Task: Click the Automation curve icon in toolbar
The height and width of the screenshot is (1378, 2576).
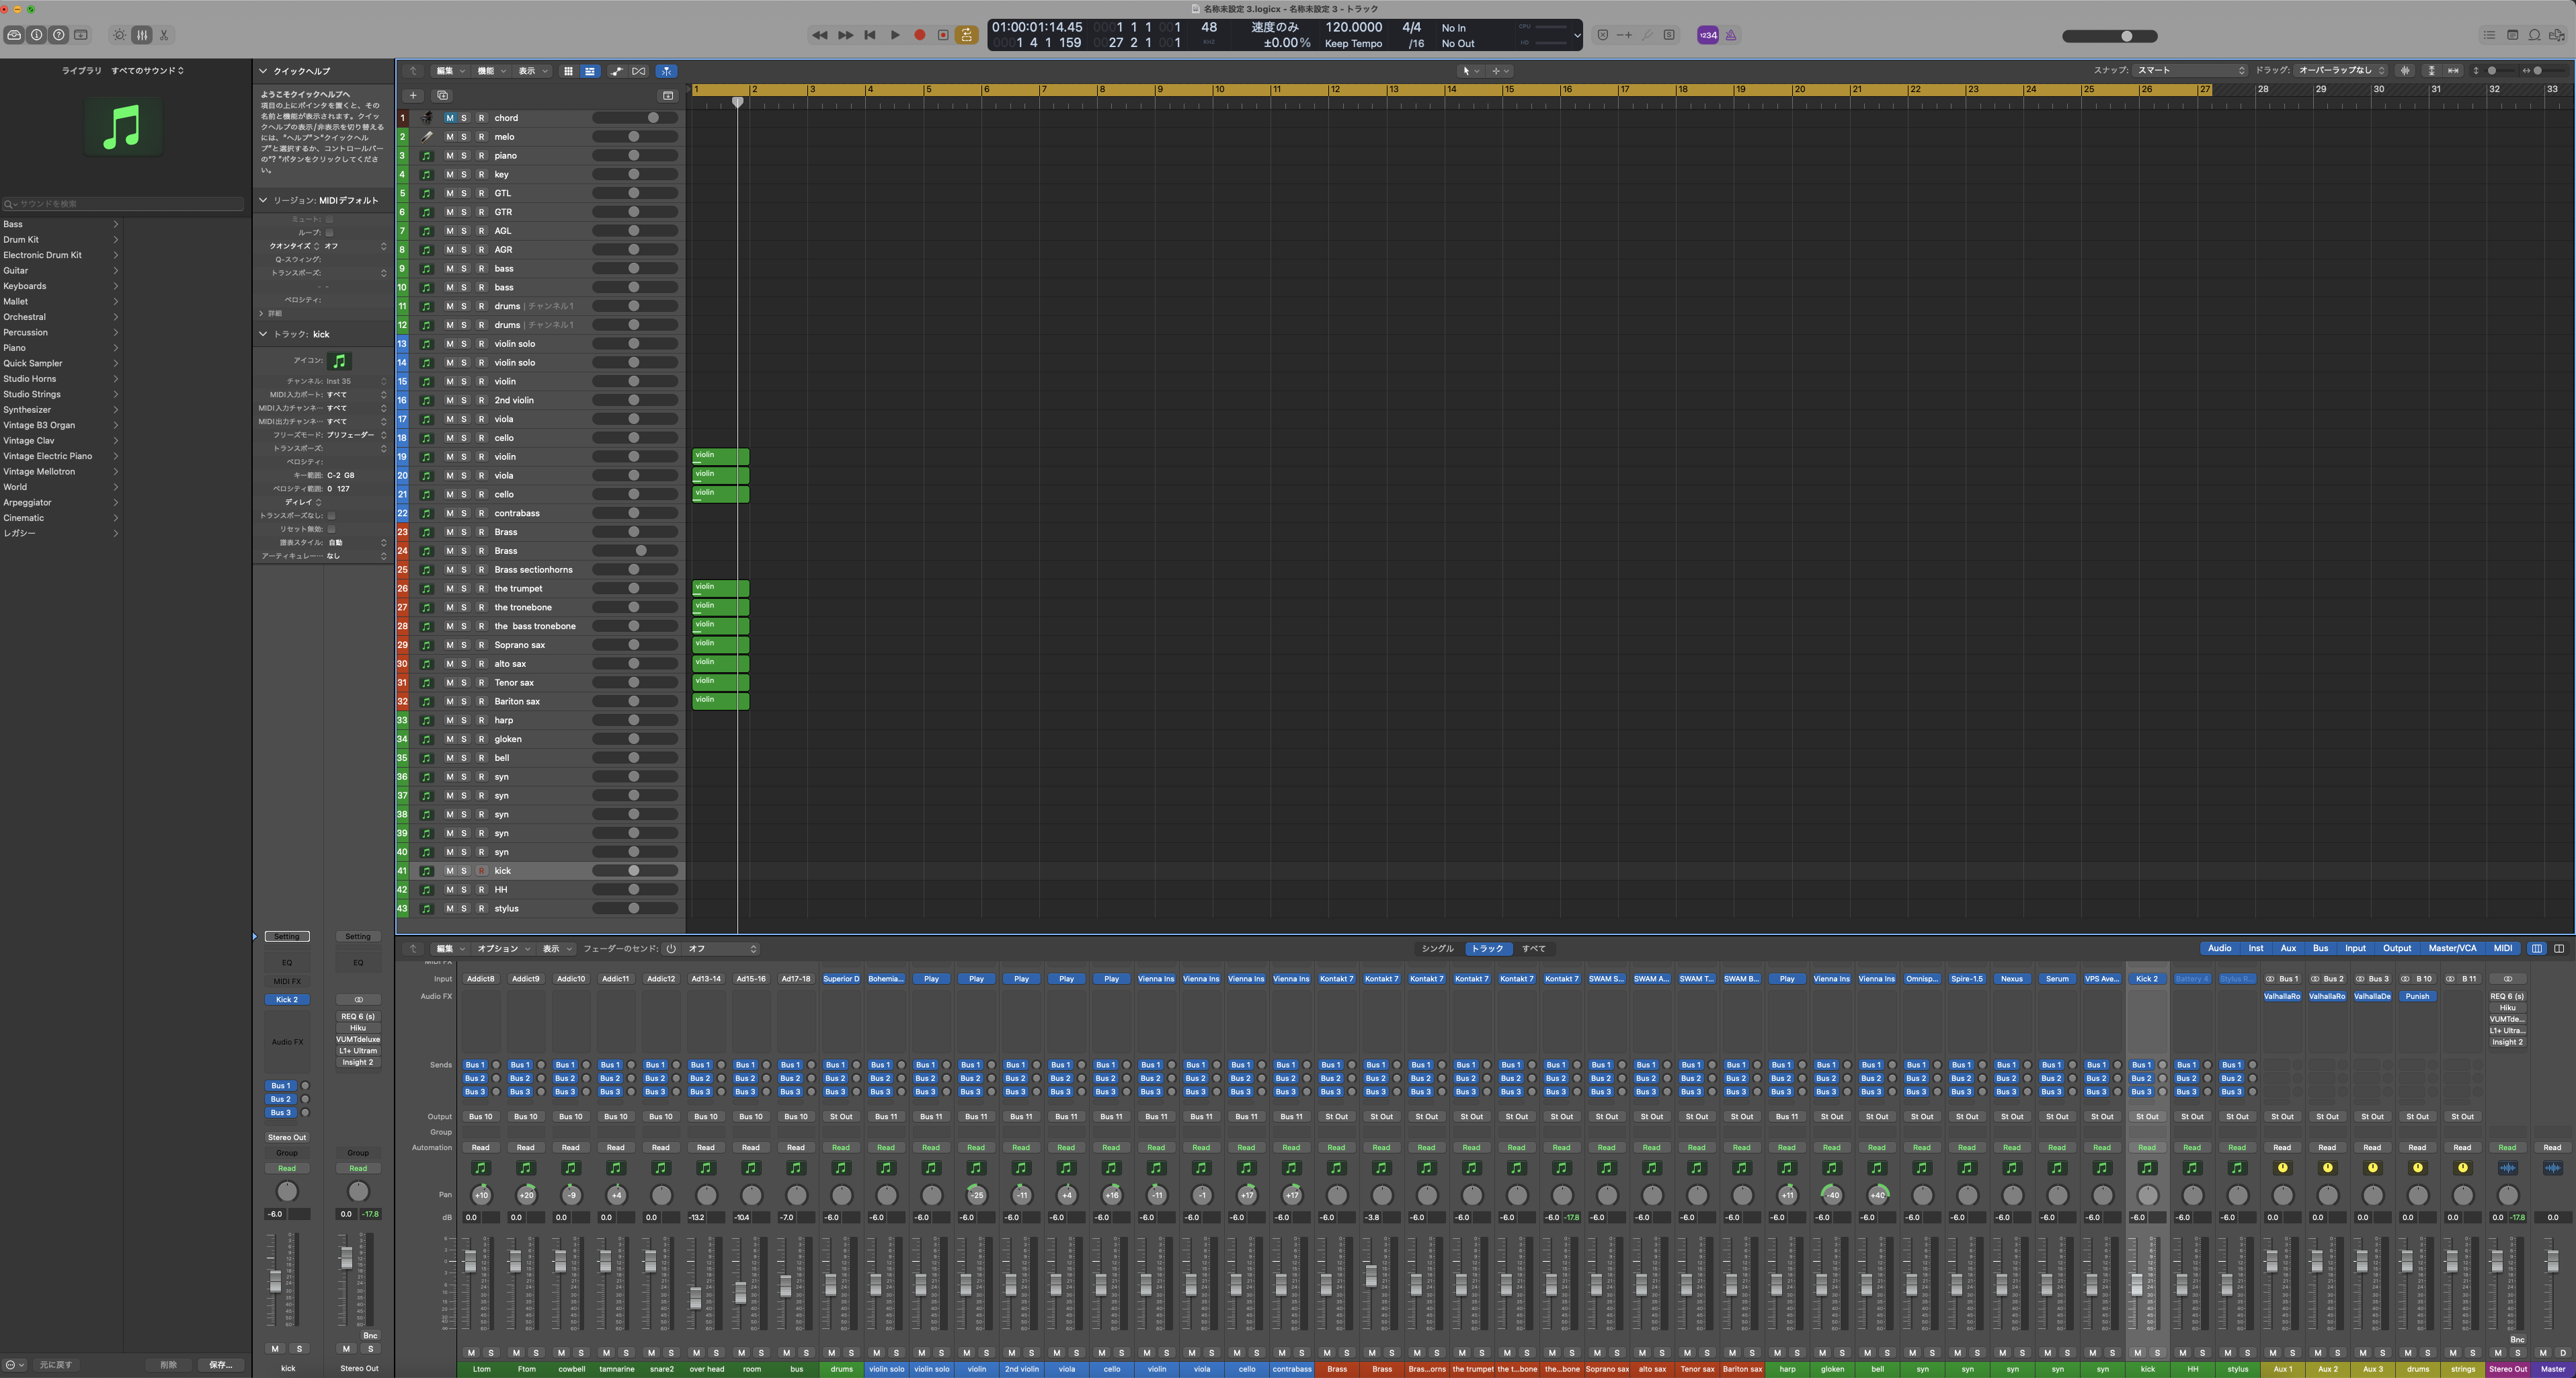Action: click(x=617, y=71)
